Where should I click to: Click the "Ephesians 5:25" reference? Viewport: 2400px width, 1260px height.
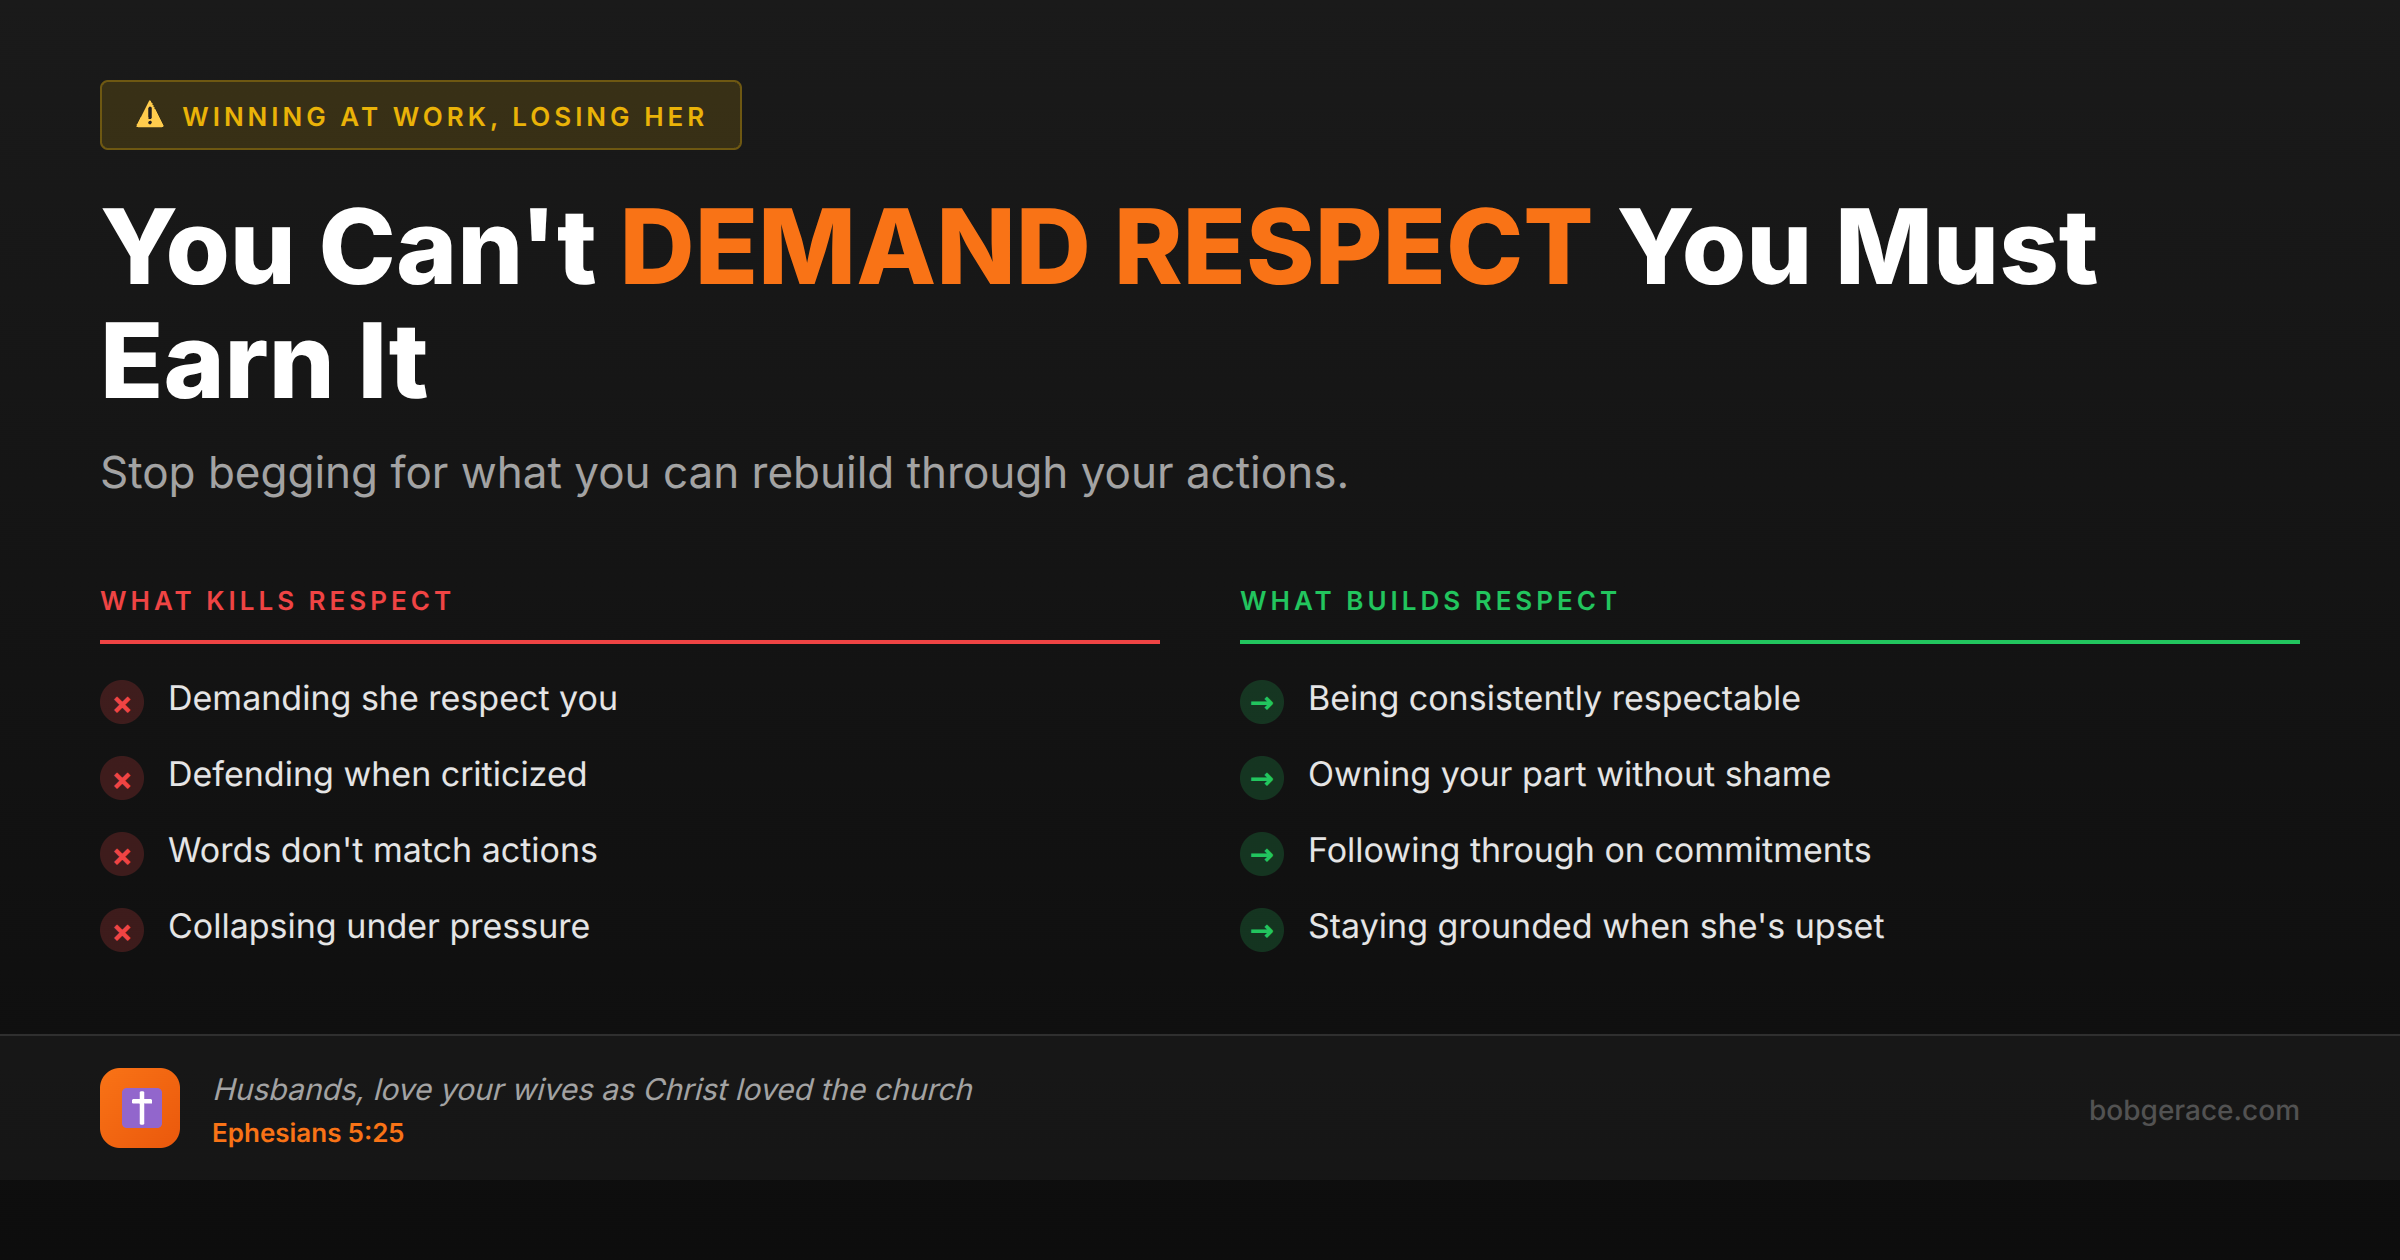click(308, 1133)
